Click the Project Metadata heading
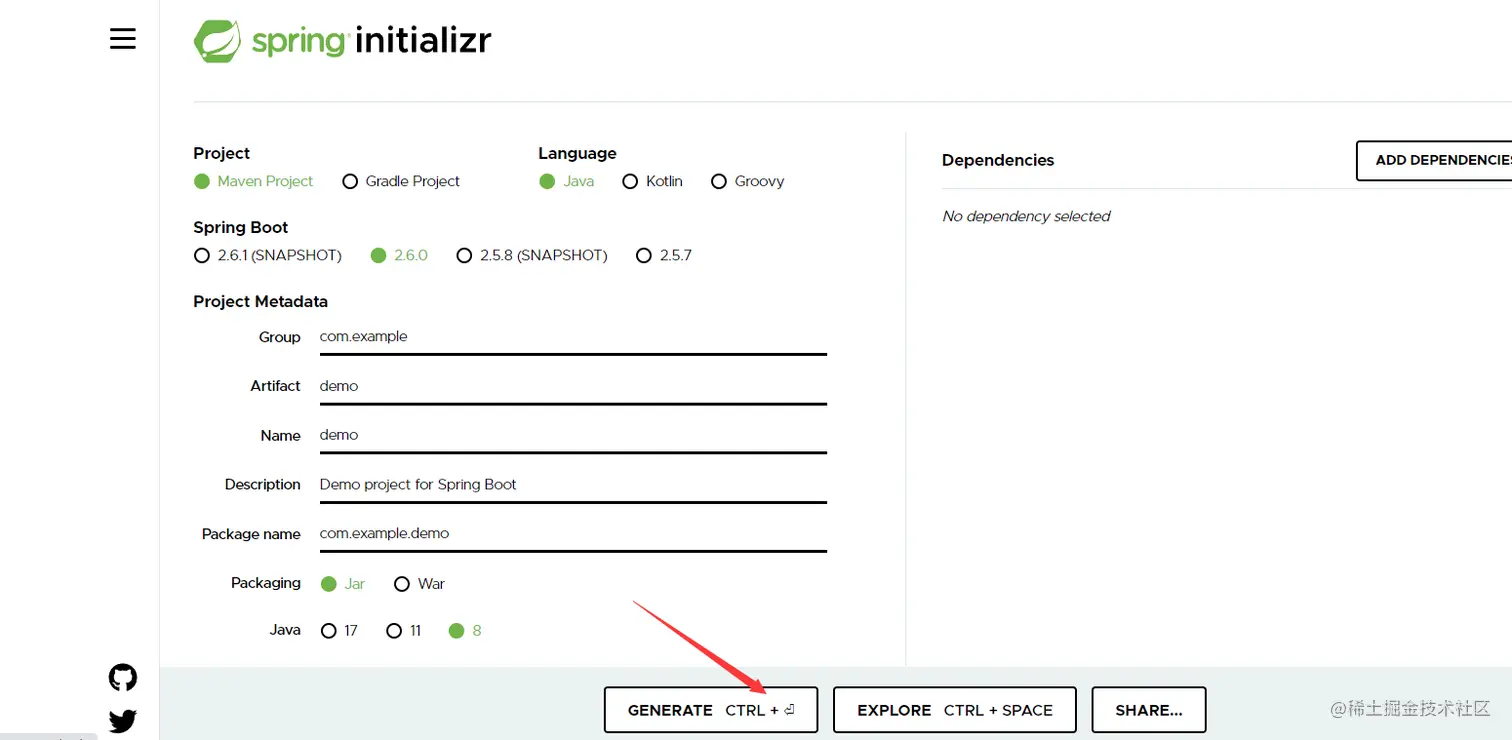Image resolution: width=1512 pixels, height=740 pixels. click(260, 301)
